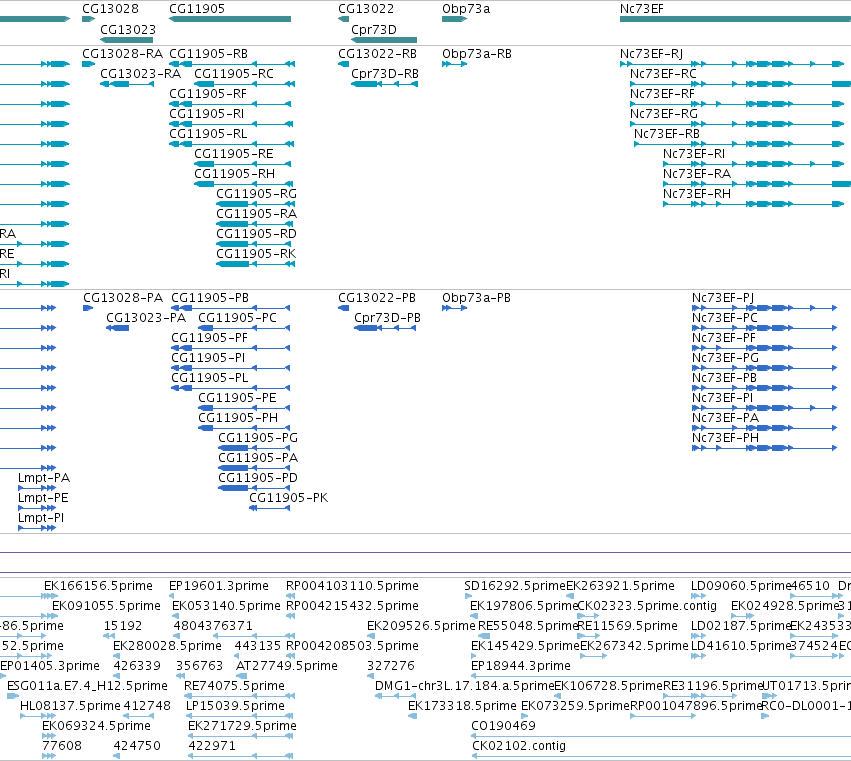Click transcript Cpr73D-RB
The width and height of the screenshot is (851, 761).
pyautogui.click(x=384, y=74)
